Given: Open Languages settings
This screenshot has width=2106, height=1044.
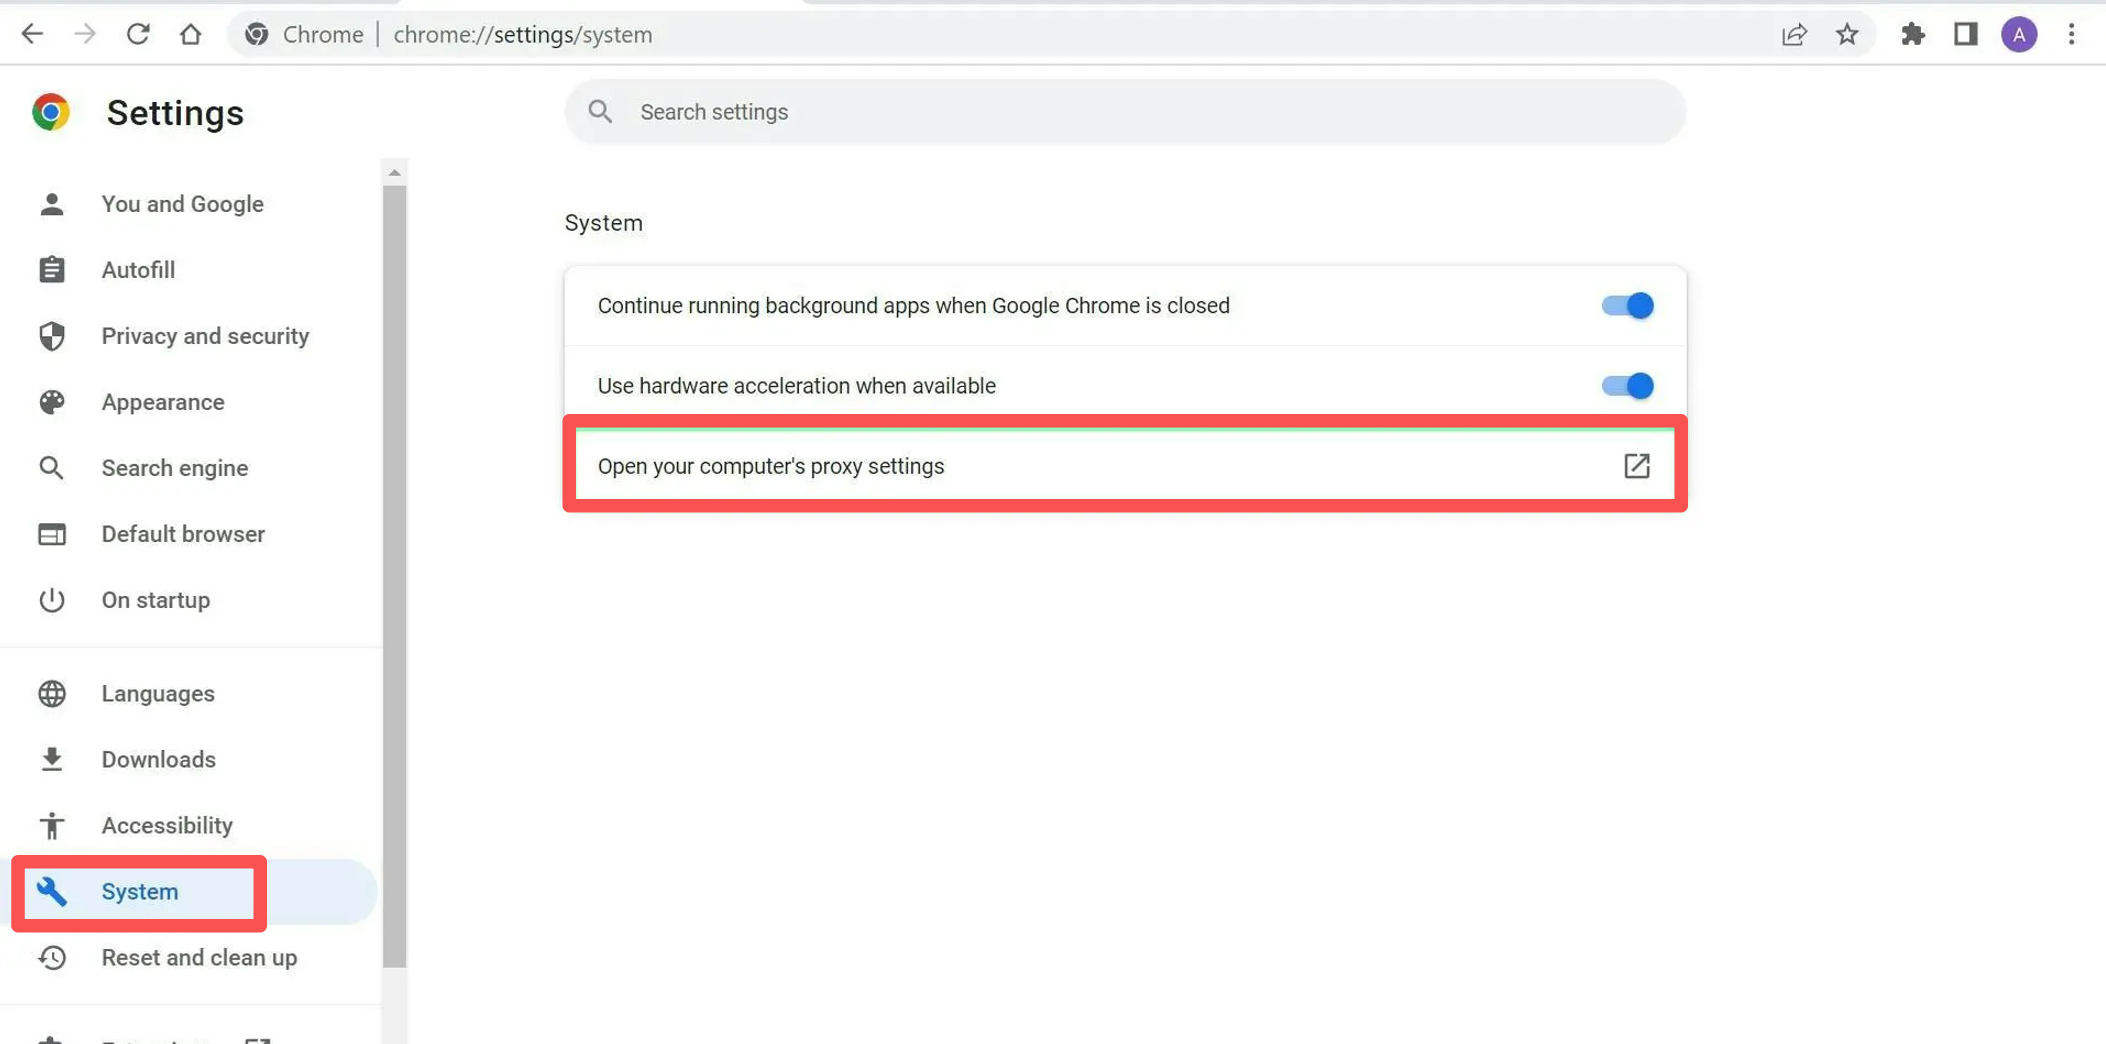Looking at the screenshot, I should click(158, 693).
